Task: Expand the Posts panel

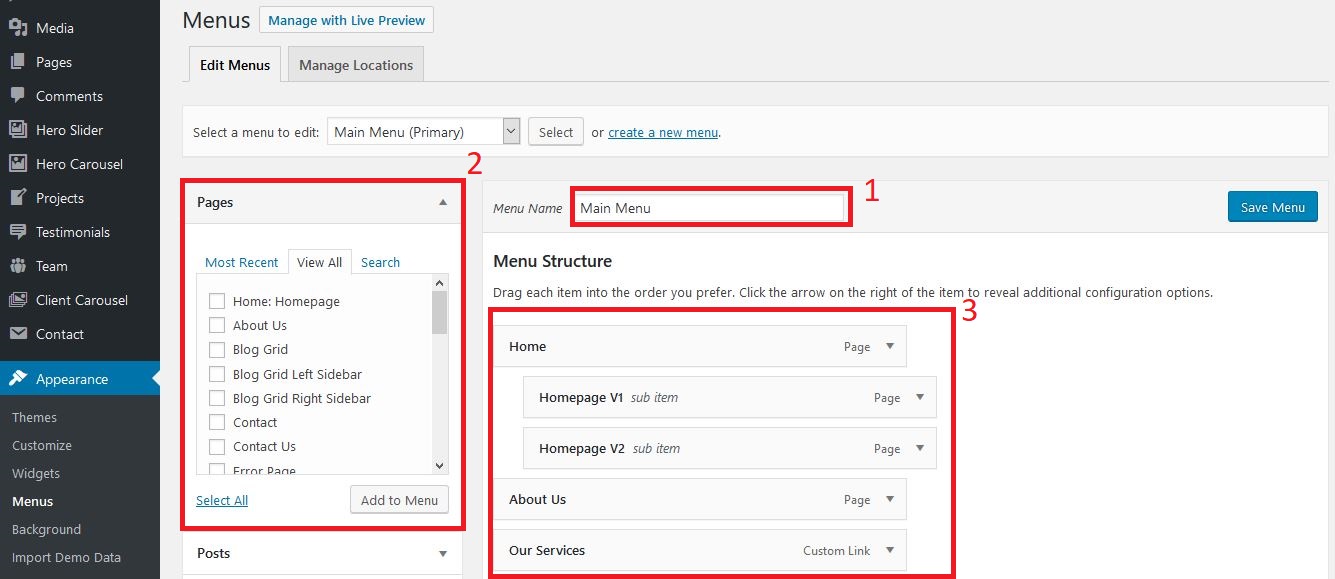Action: pyautogui.click(x=443, y=553)
